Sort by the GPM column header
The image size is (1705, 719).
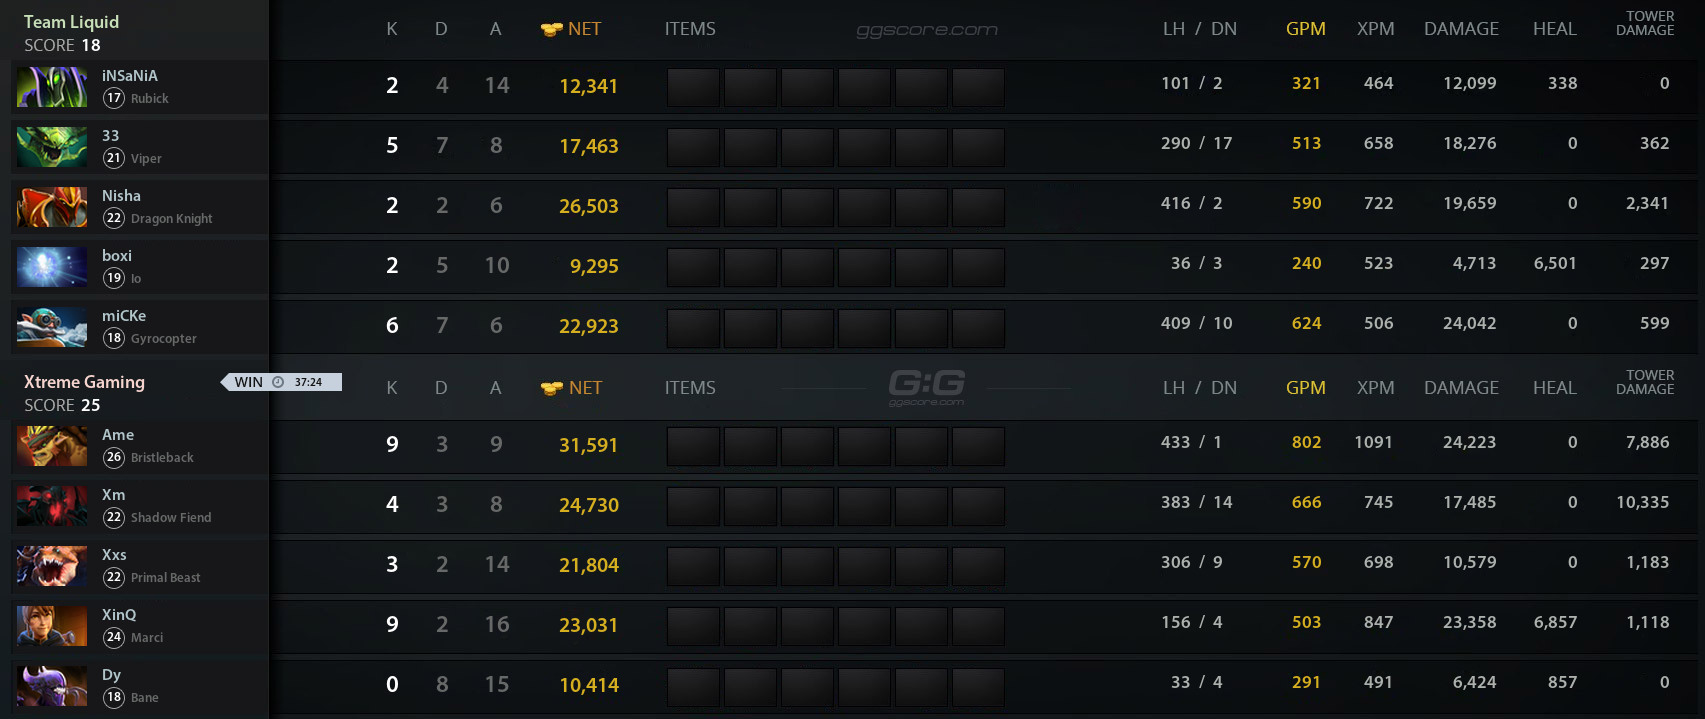(x=1306, y=29)
